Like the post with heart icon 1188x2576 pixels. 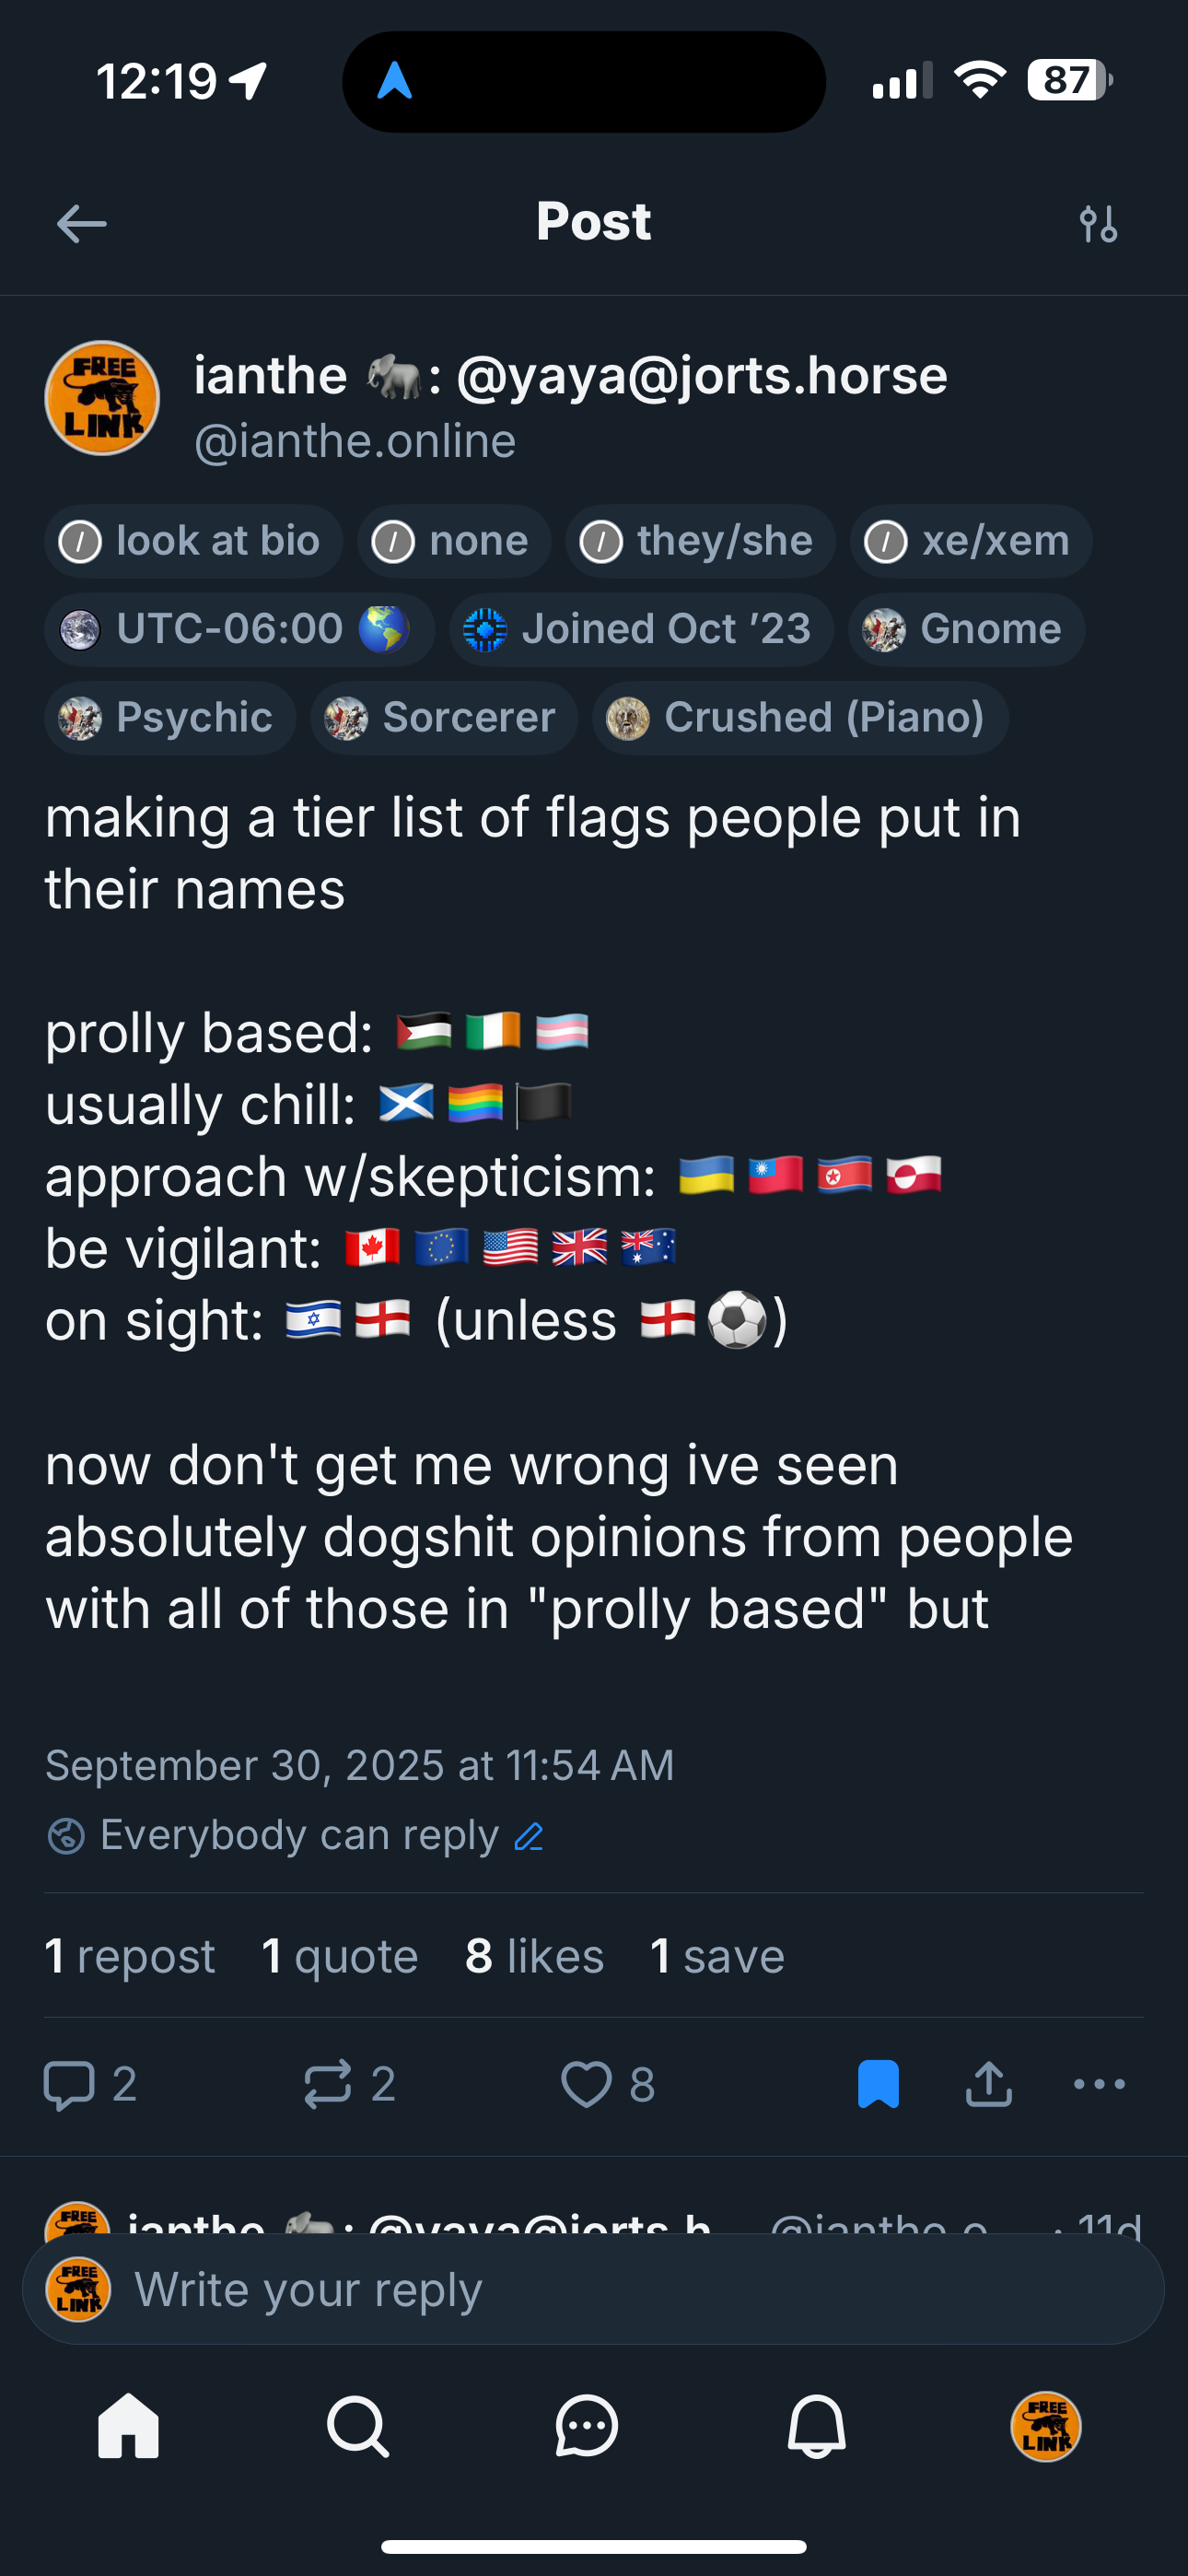[x=586, y=2085]
